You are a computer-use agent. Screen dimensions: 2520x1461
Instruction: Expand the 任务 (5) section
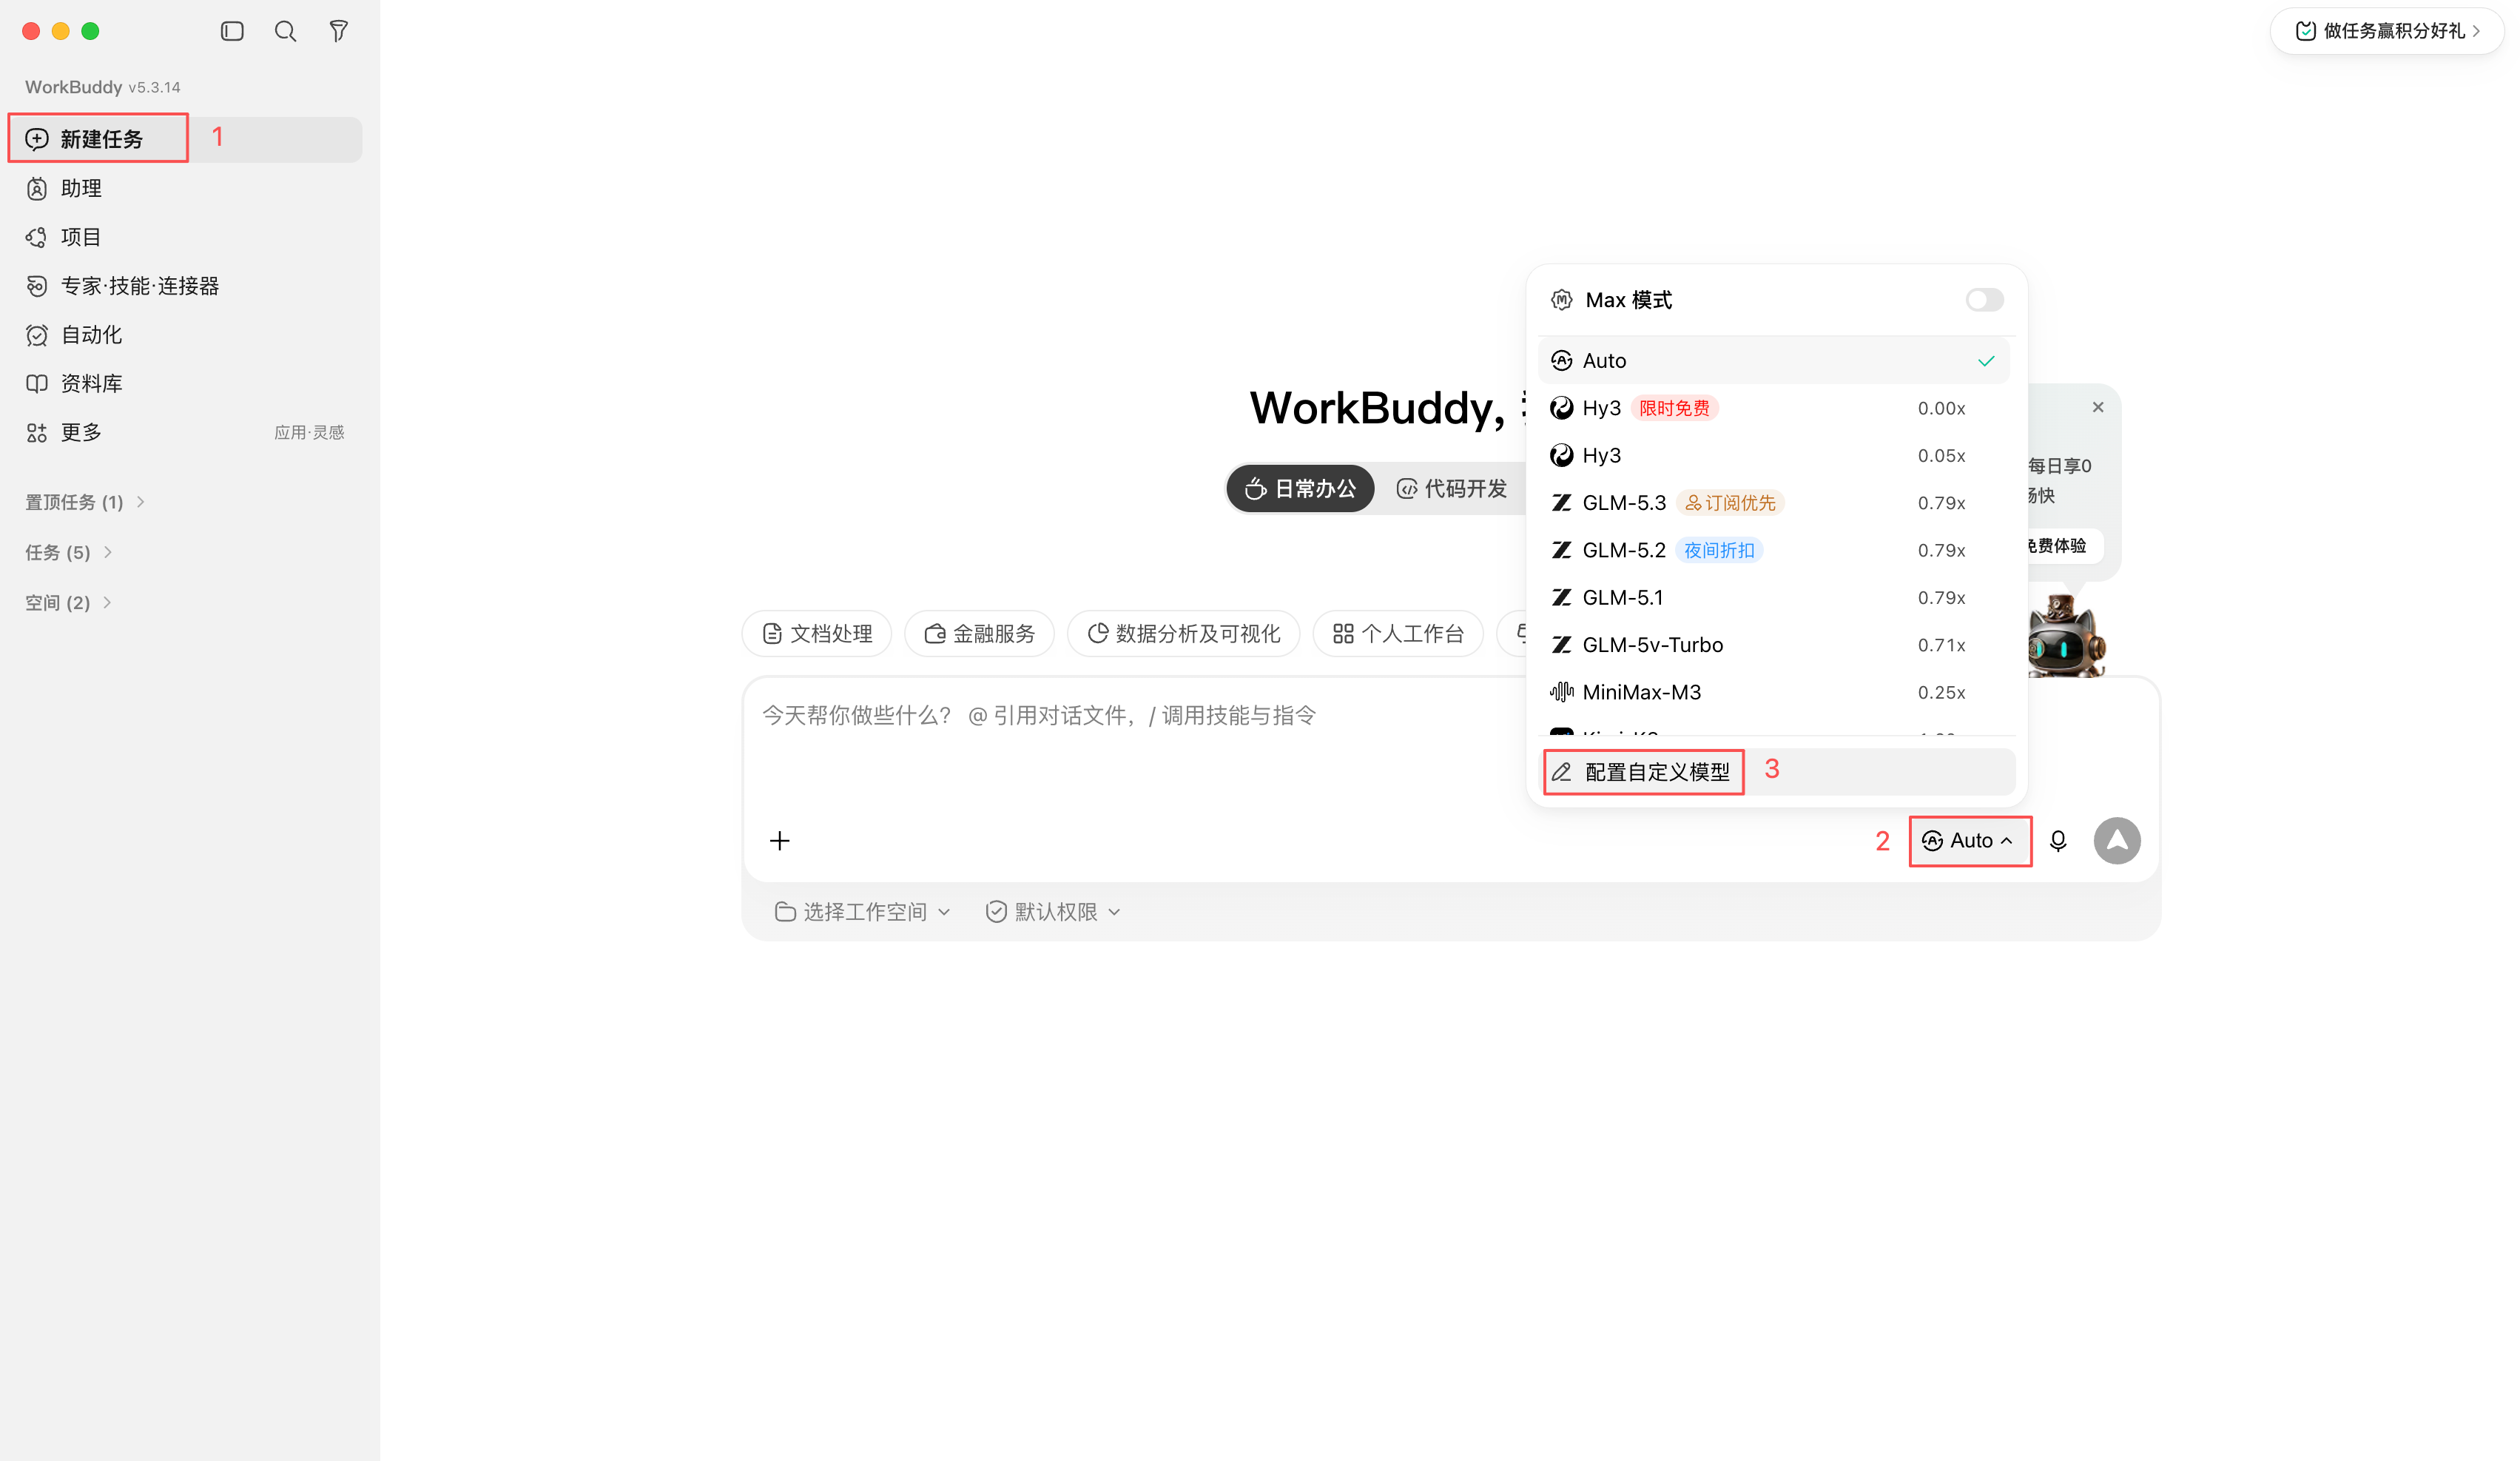coord(69,552)
